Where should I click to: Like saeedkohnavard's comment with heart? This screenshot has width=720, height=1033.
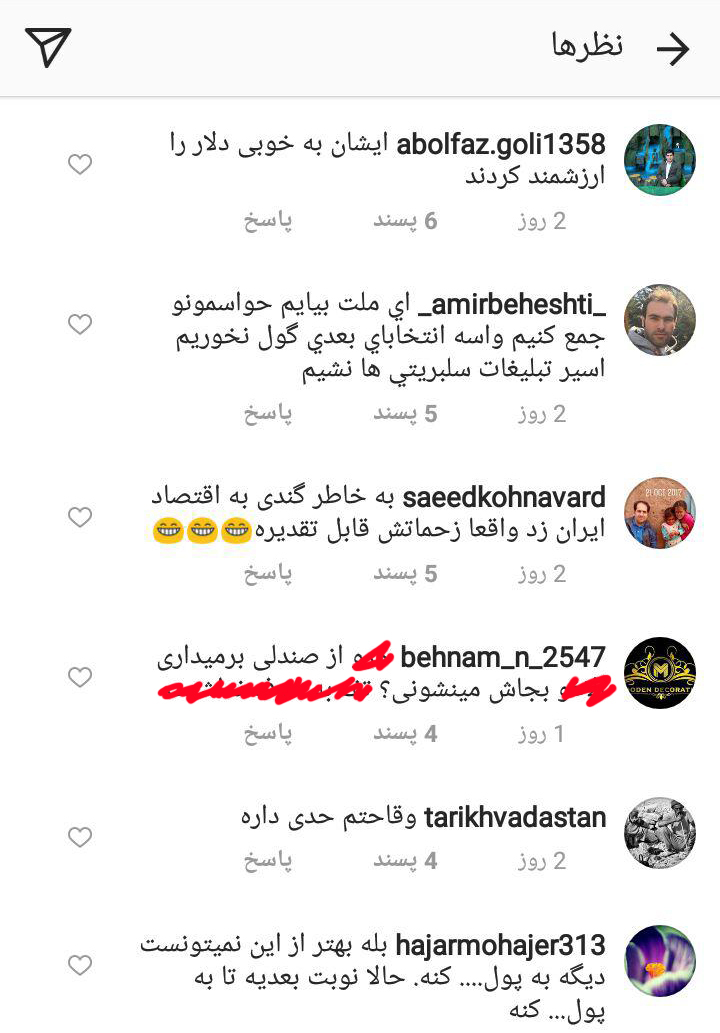pos(80,517)
